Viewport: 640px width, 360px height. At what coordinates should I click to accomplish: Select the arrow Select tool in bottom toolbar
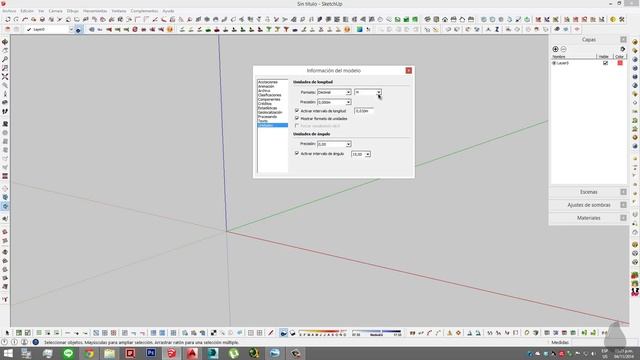(7, 333)
